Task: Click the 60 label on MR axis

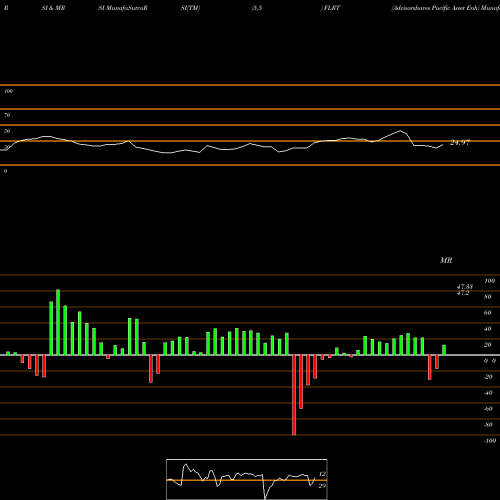Action: (x=488, y=313)
